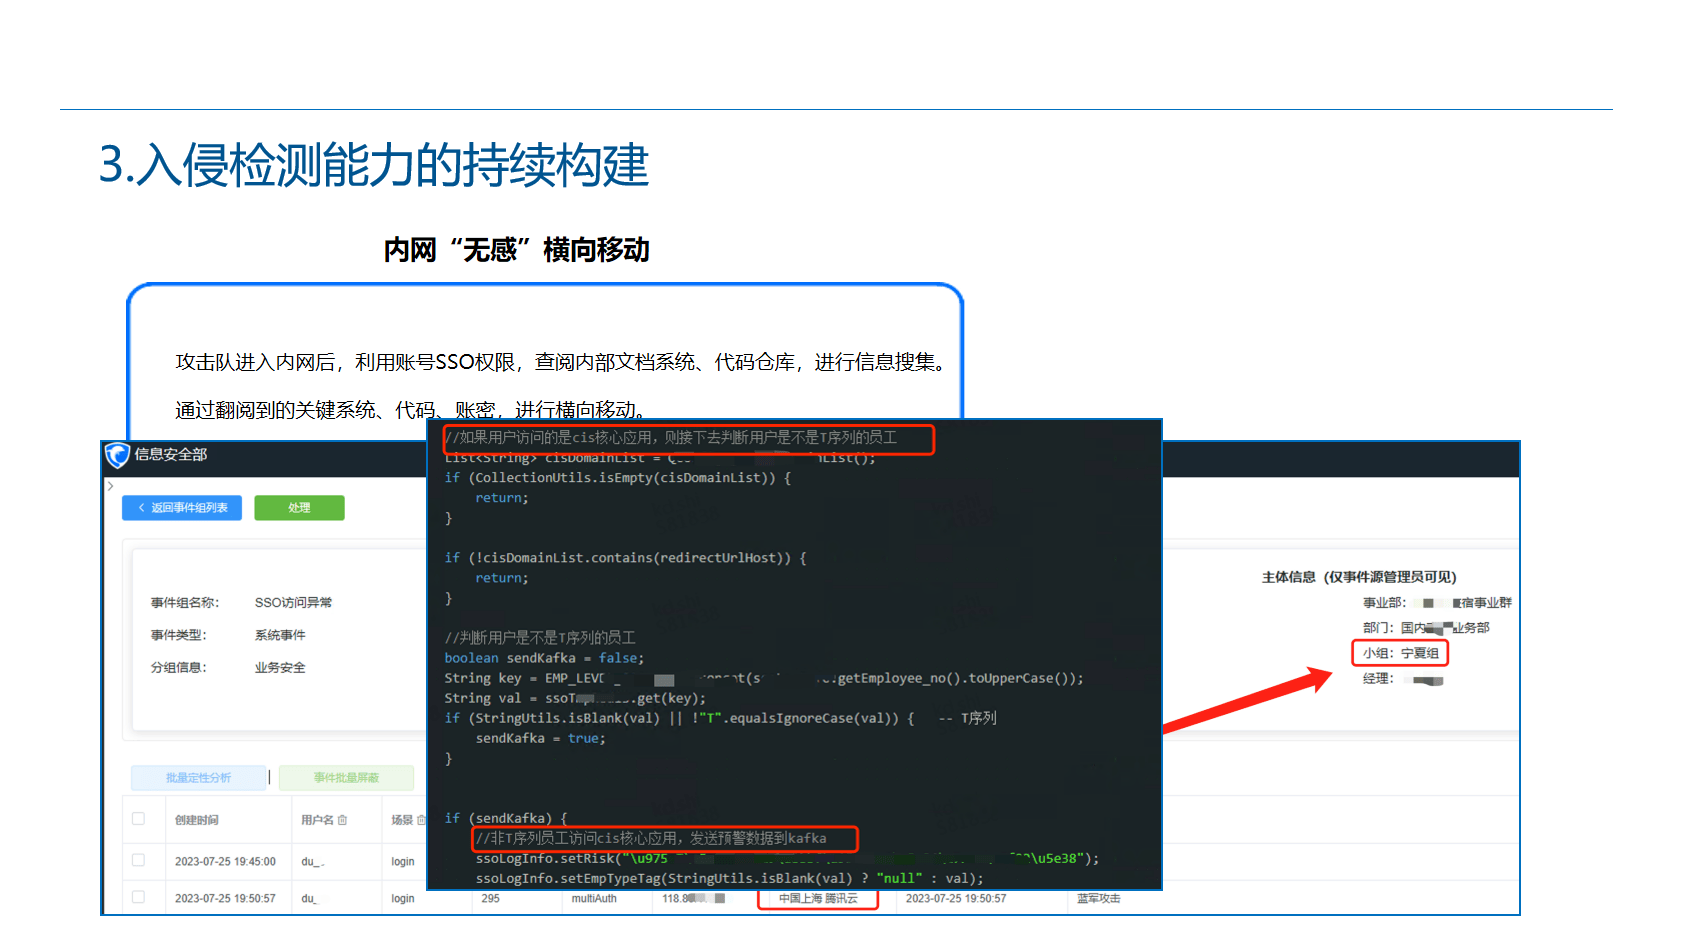This screenshot has height=949, width=1687.
Task: Click the 创建时间 column header
Action: click(197, 820)
